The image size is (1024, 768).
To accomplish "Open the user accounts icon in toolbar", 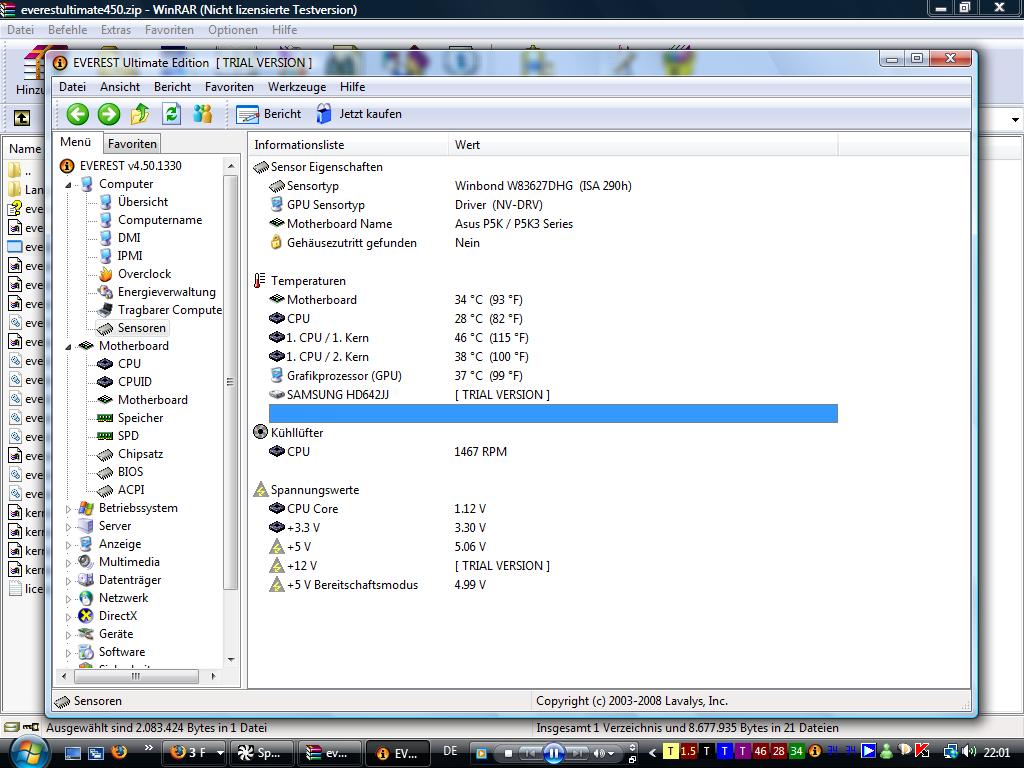I will click(x=202, y=114).
